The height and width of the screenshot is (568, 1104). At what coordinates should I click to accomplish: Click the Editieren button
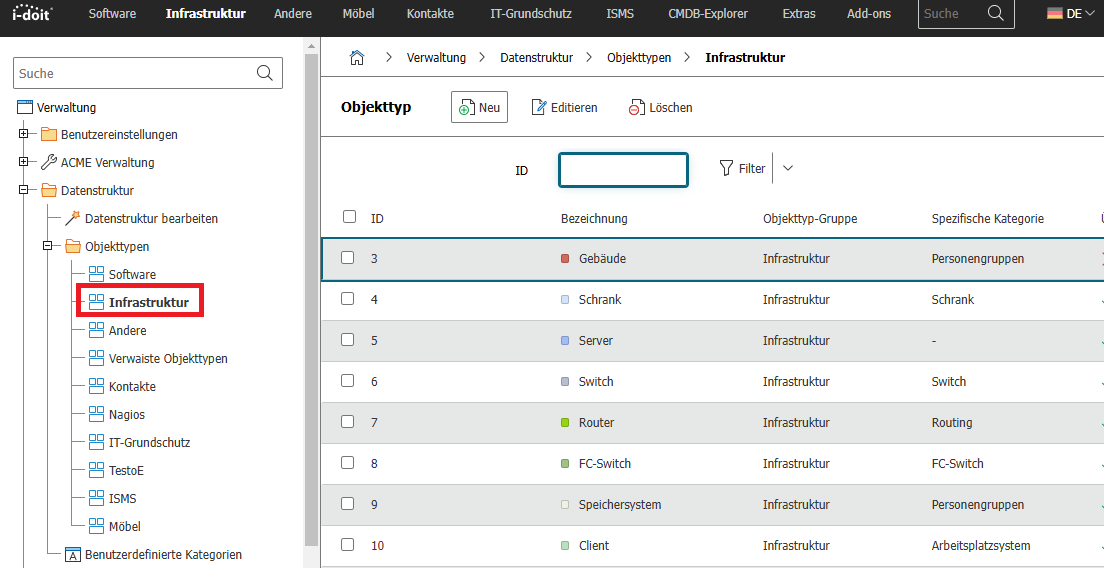click(x=565, y=107)
